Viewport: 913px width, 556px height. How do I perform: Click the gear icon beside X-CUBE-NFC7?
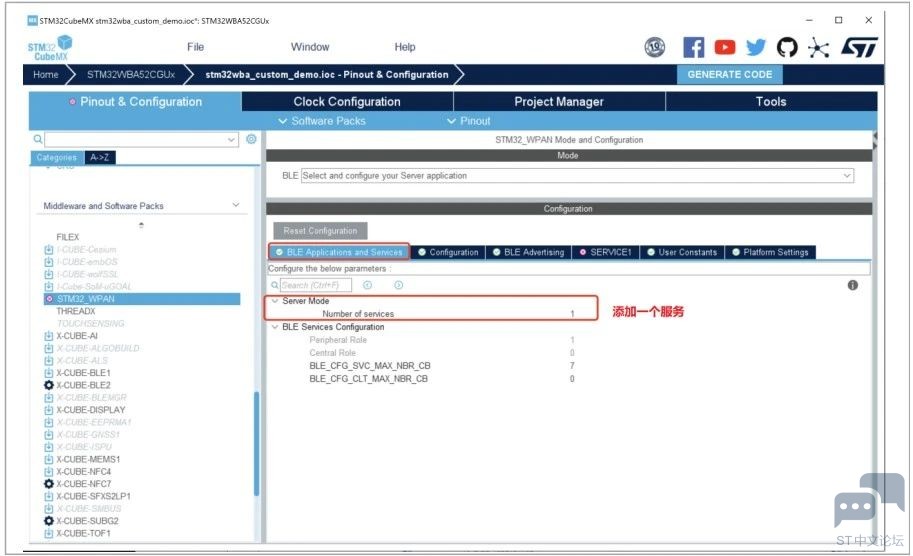click(49, 484)
